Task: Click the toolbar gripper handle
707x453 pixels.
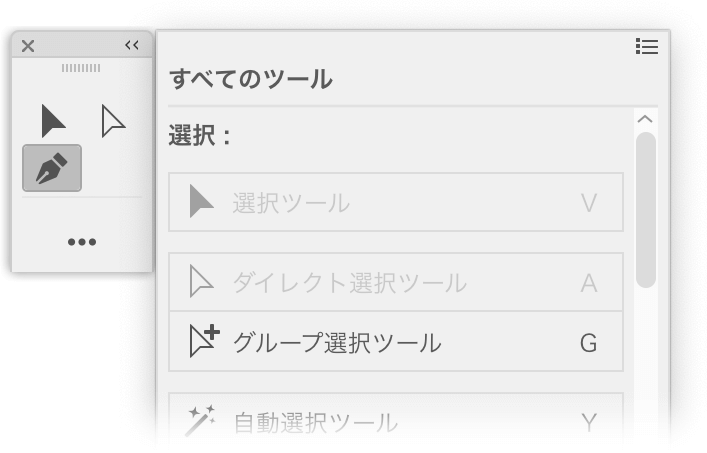Action: coord(81,68)
